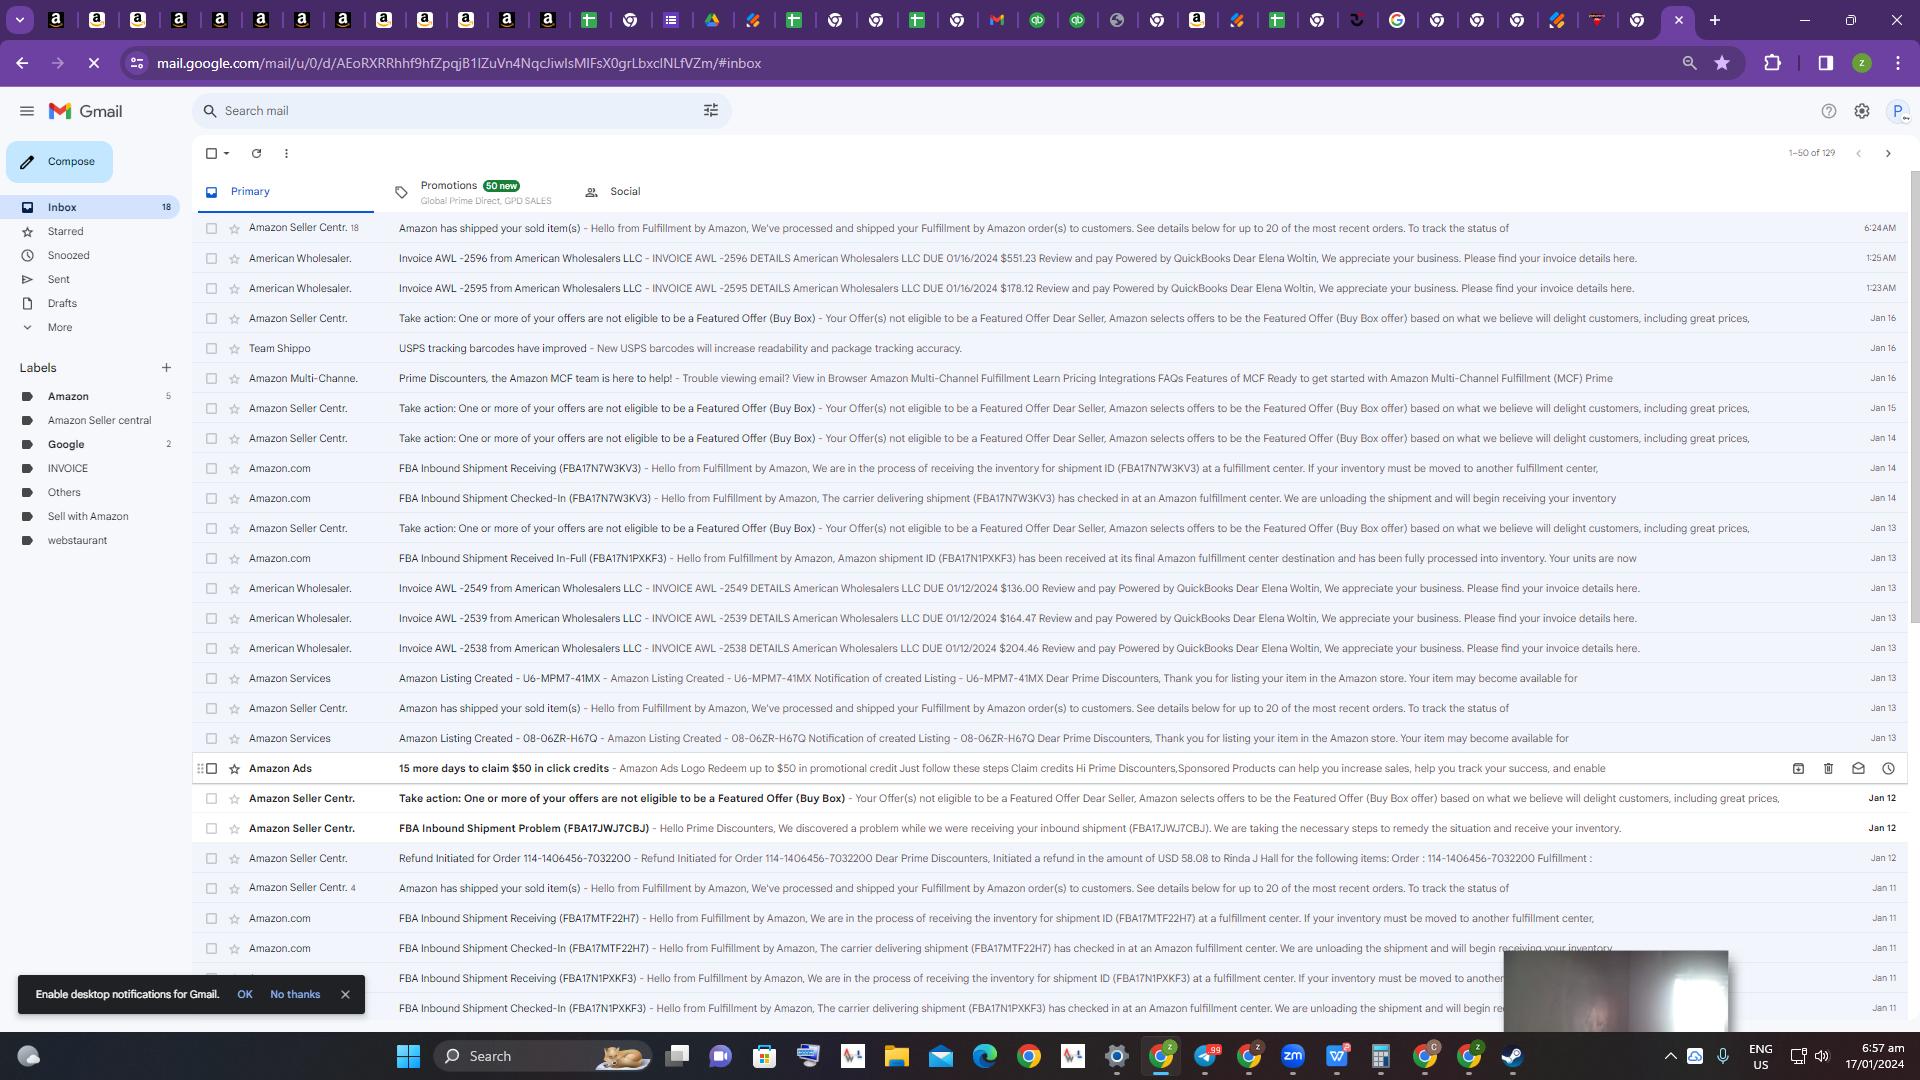Select the Amazon Ads email checkbox
Image resolution: width=1920 pixels, height=1080 pixels.
click(211, 768)
